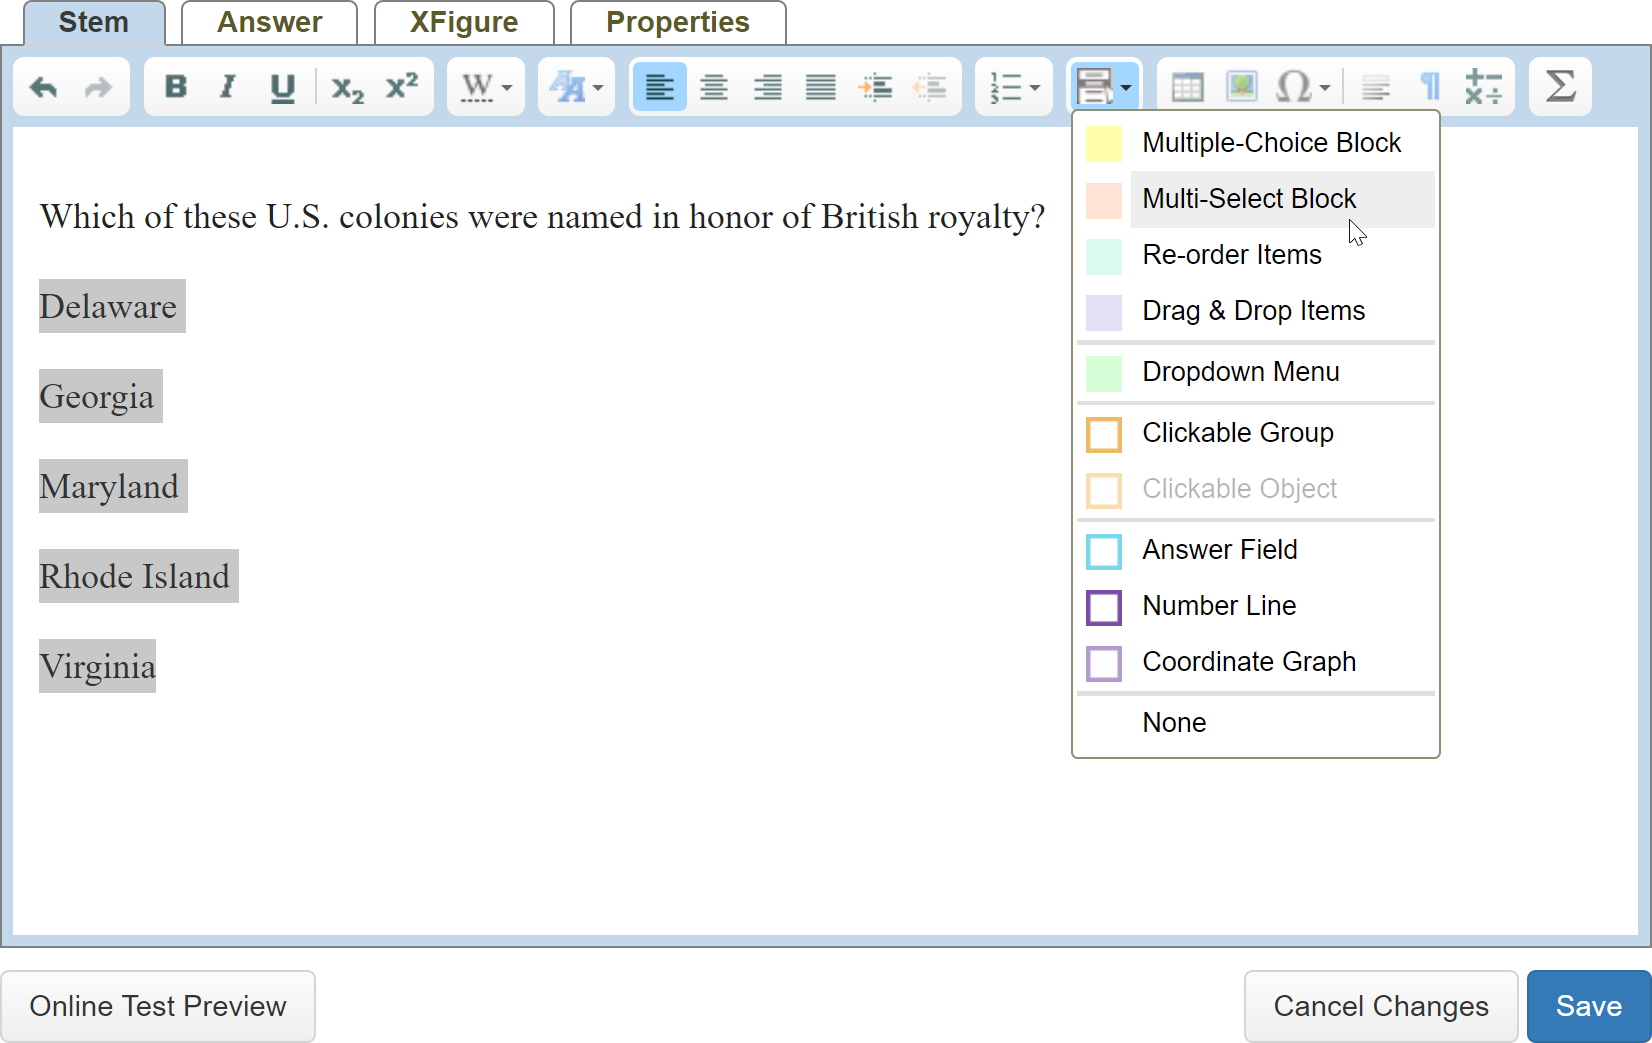1652x1043 pixels.
Task: Open the Sigma equation editor
Action: (x=1560, y=87)
